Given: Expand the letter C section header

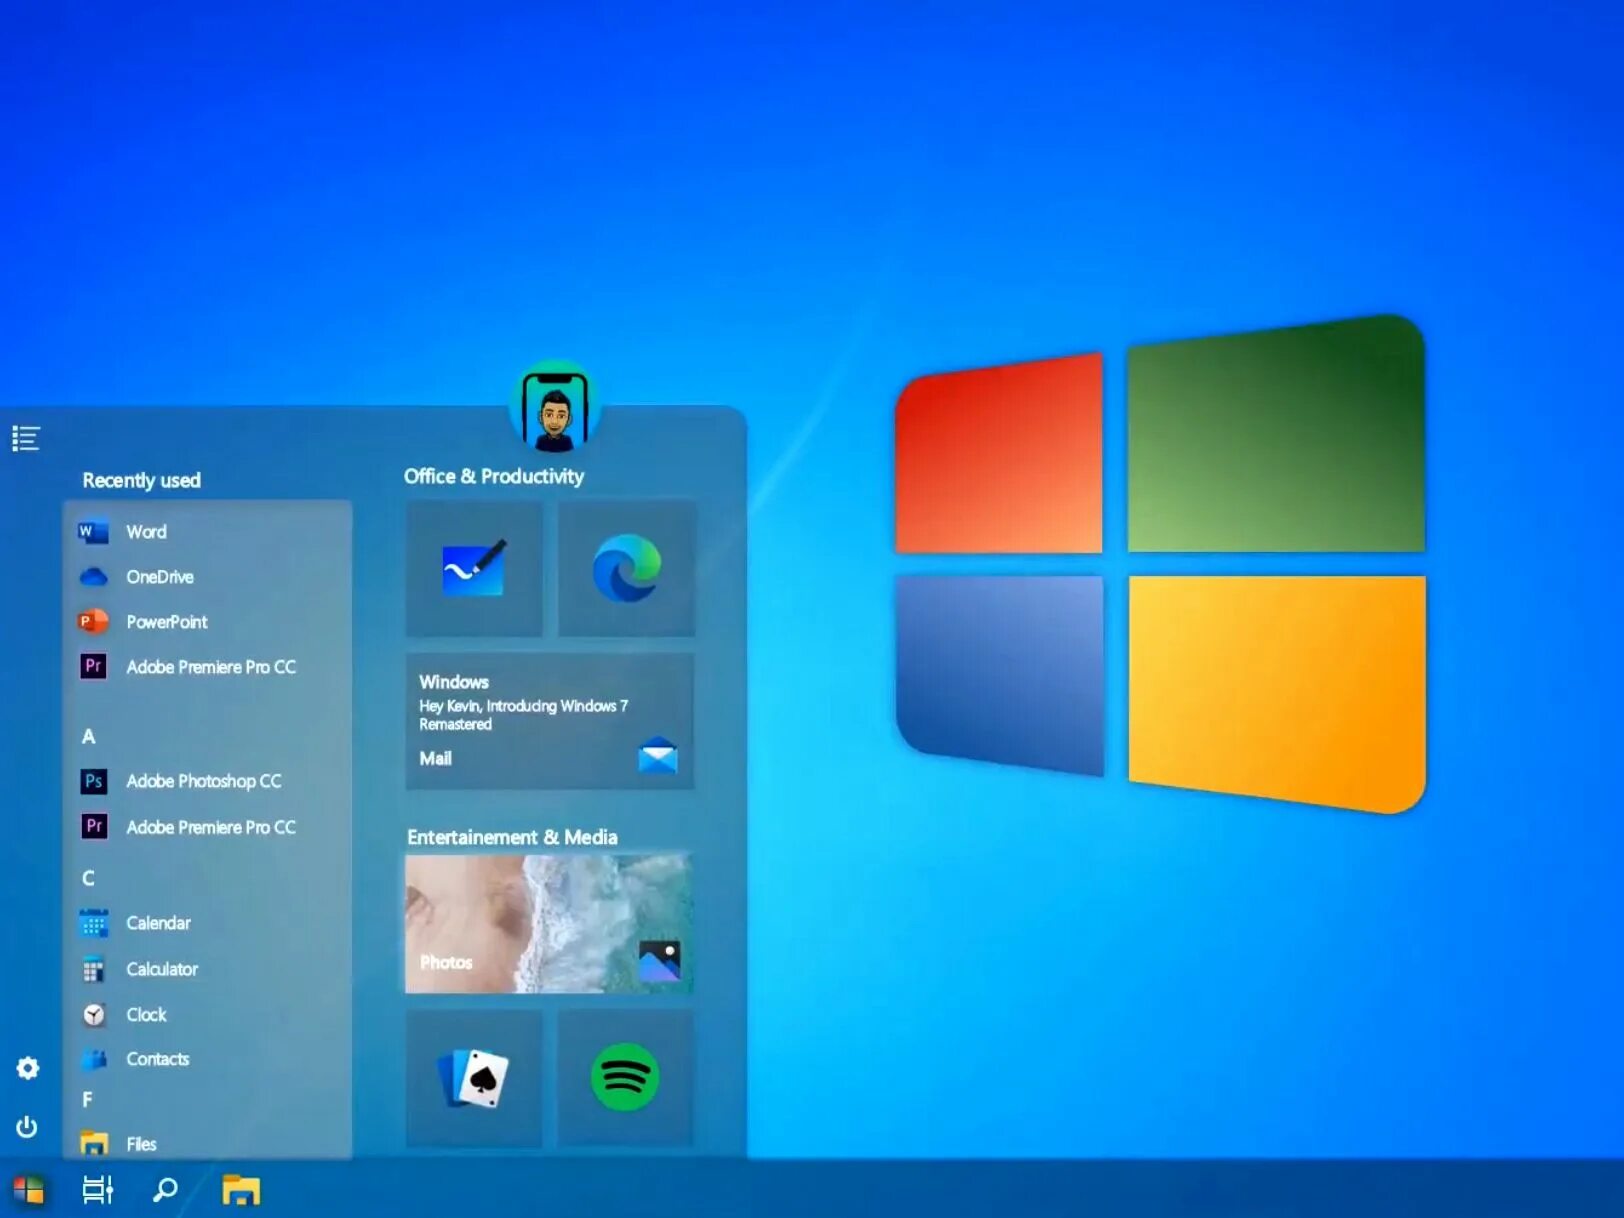Looking at the screenshot, I should 88,878.
